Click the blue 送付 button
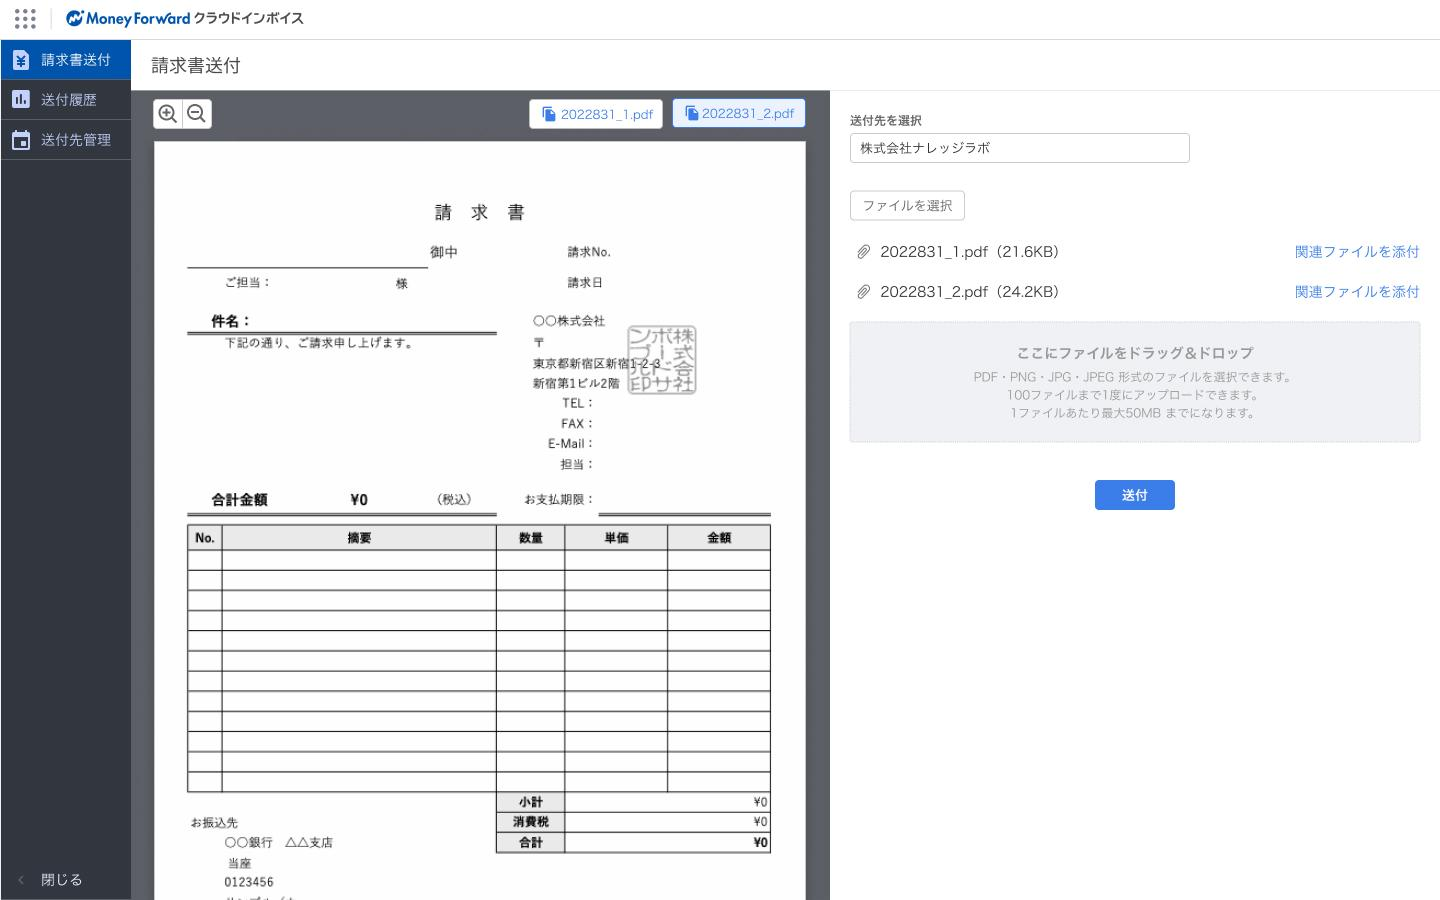The width and height of the screenshot is (1440, 900). [1135, 495]
